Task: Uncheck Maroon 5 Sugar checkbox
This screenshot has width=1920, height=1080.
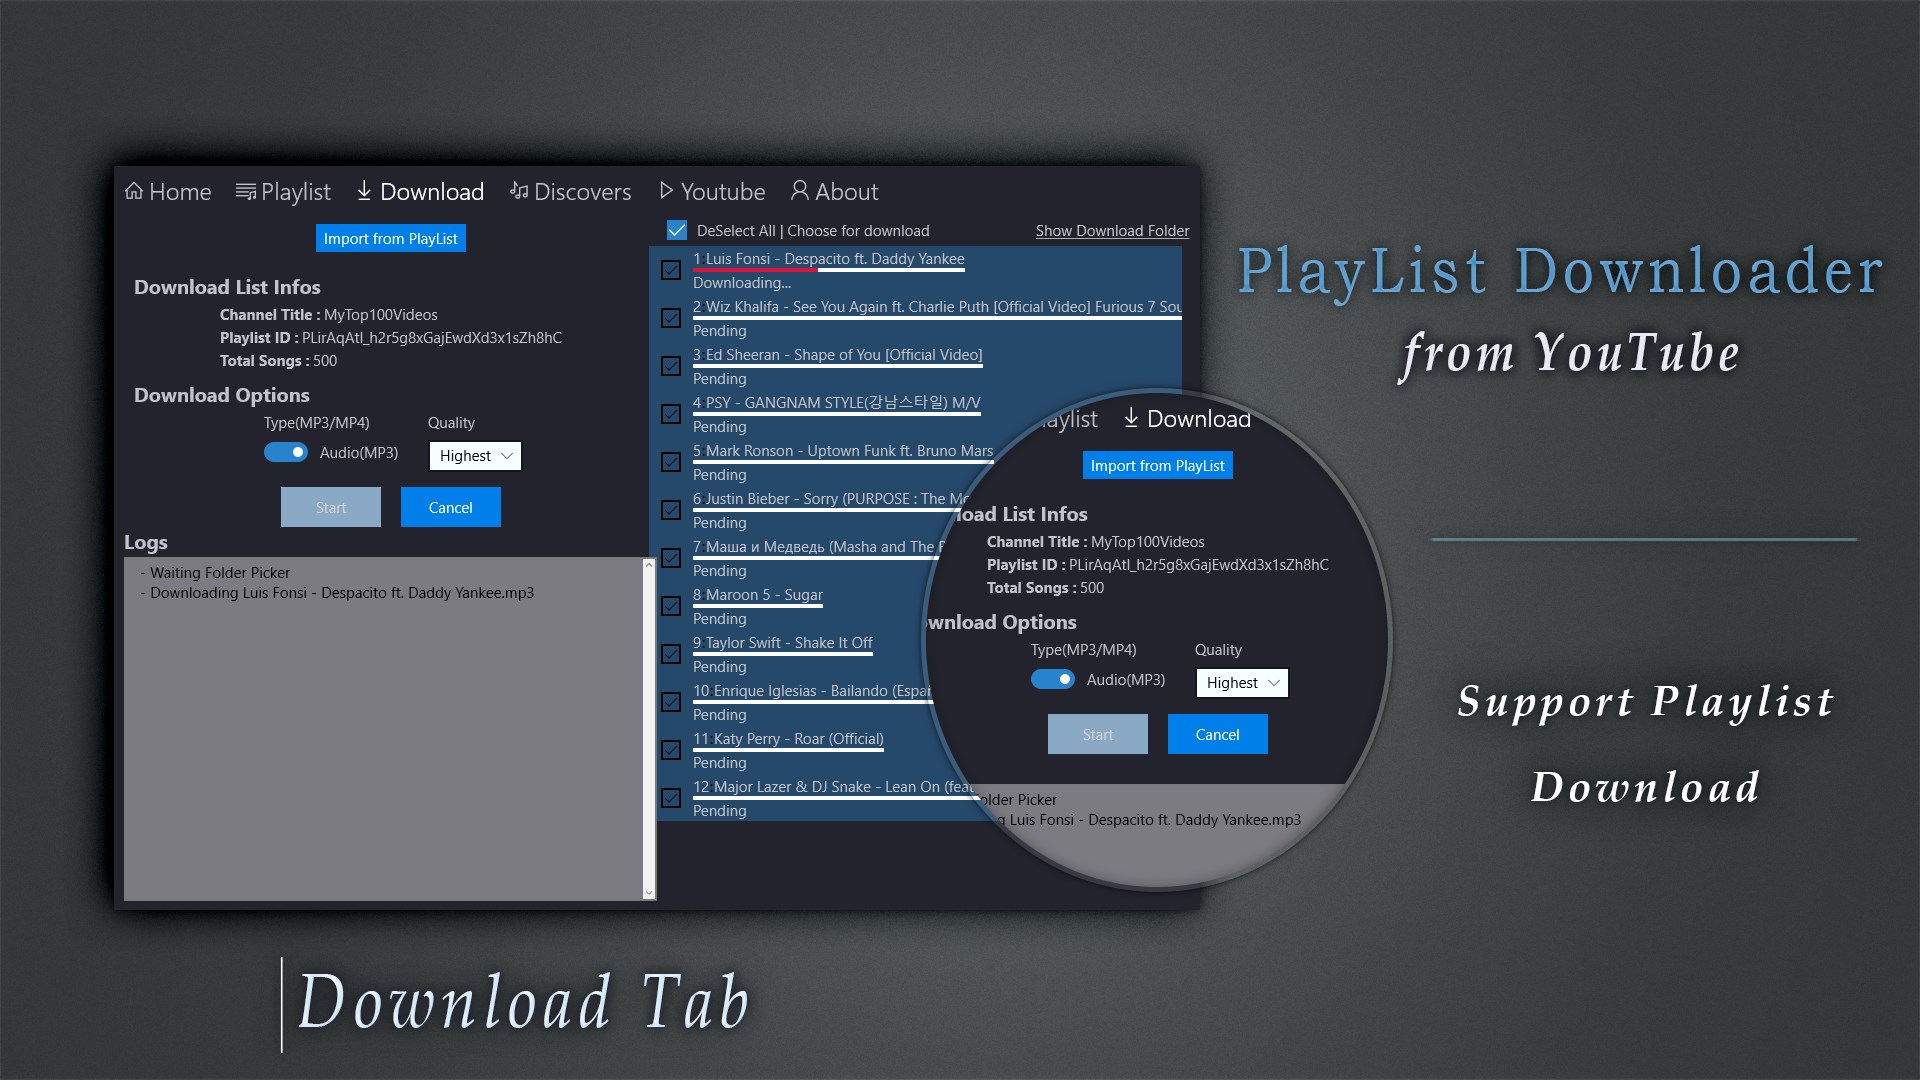Action: [671, 606]
